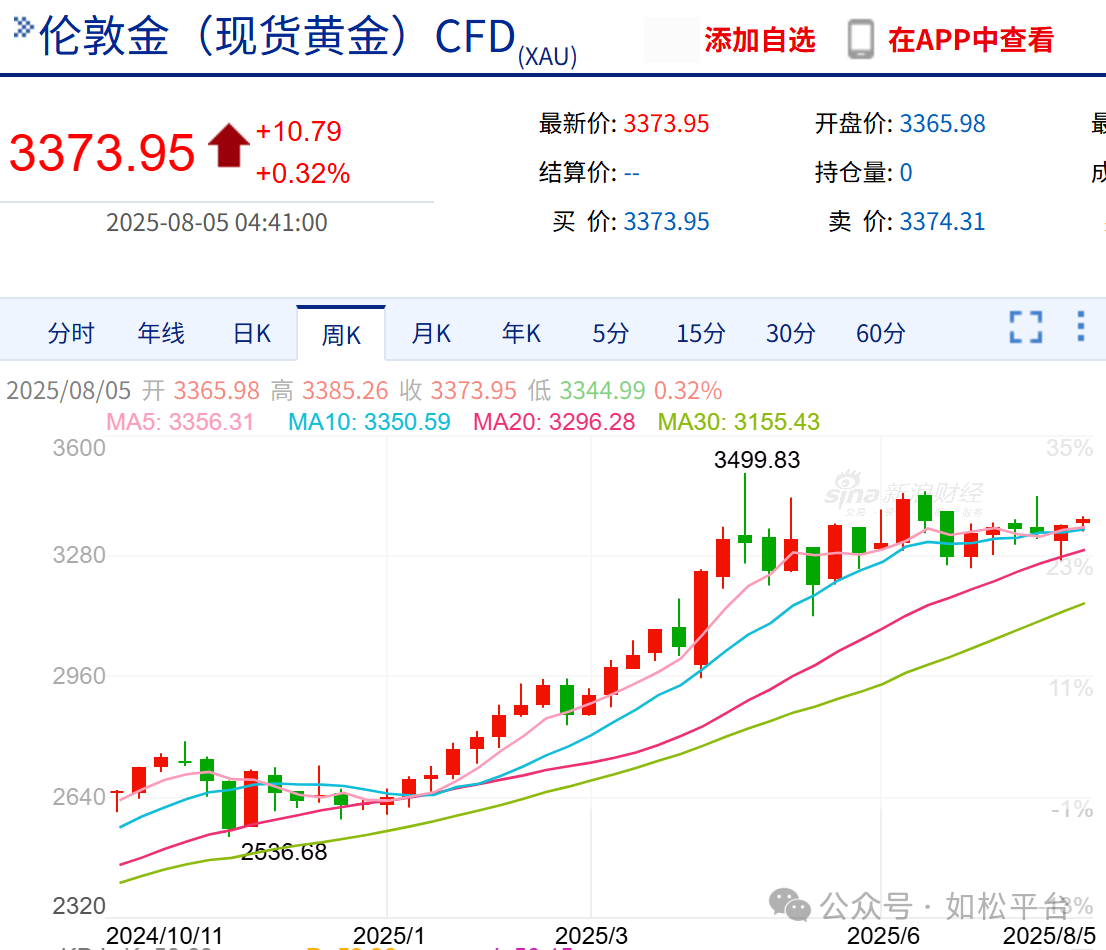Viewport: 1106px width, 950px height.
Task: Click the MA30: 3155.43 legend
Action: (739, 422)
